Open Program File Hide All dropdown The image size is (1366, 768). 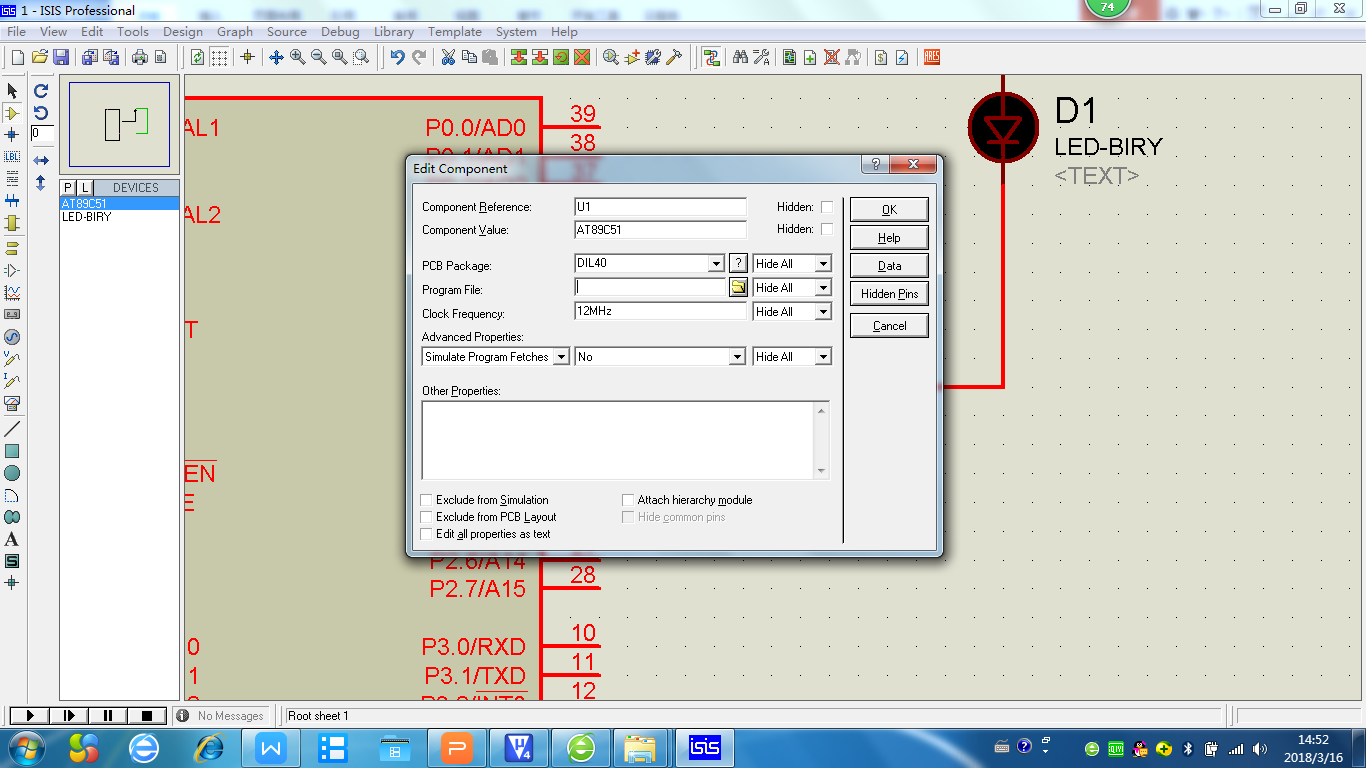point(823,288)
